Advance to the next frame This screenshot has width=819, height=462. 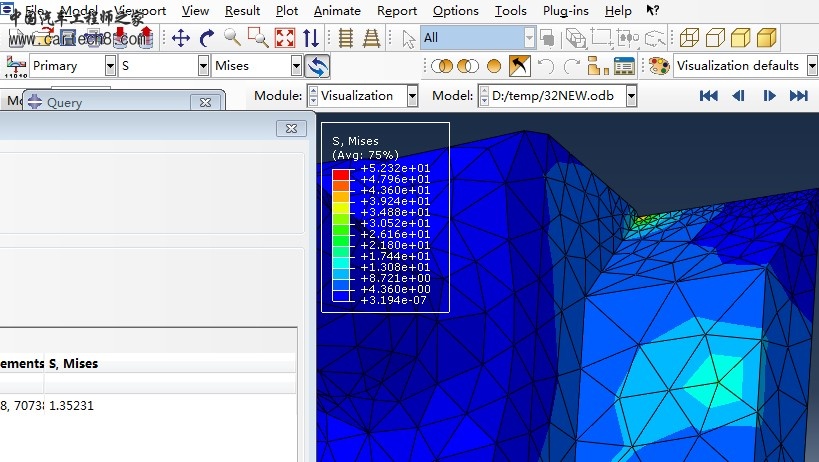click(769, 96)
